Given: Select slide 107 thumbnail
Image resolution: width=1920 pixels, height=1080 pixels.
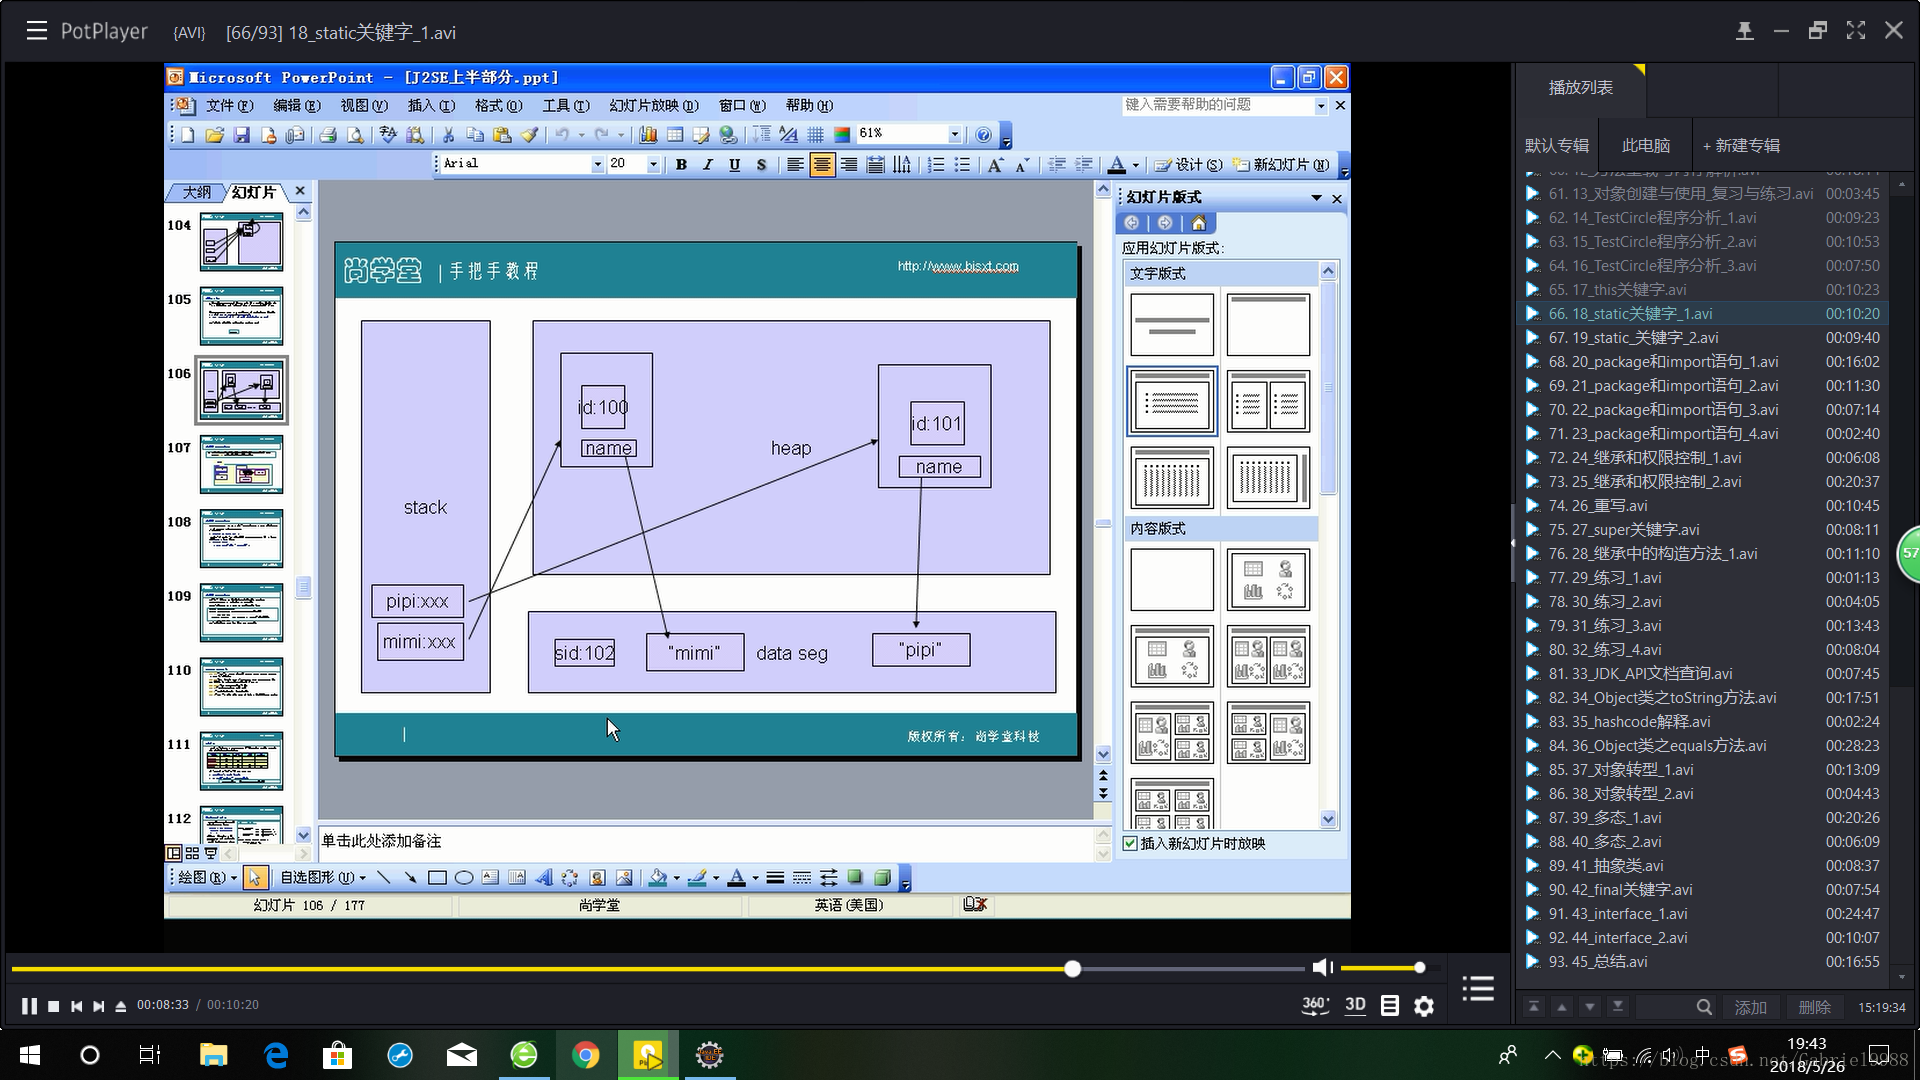Looking at the screenshot, I should pos(241,464).
